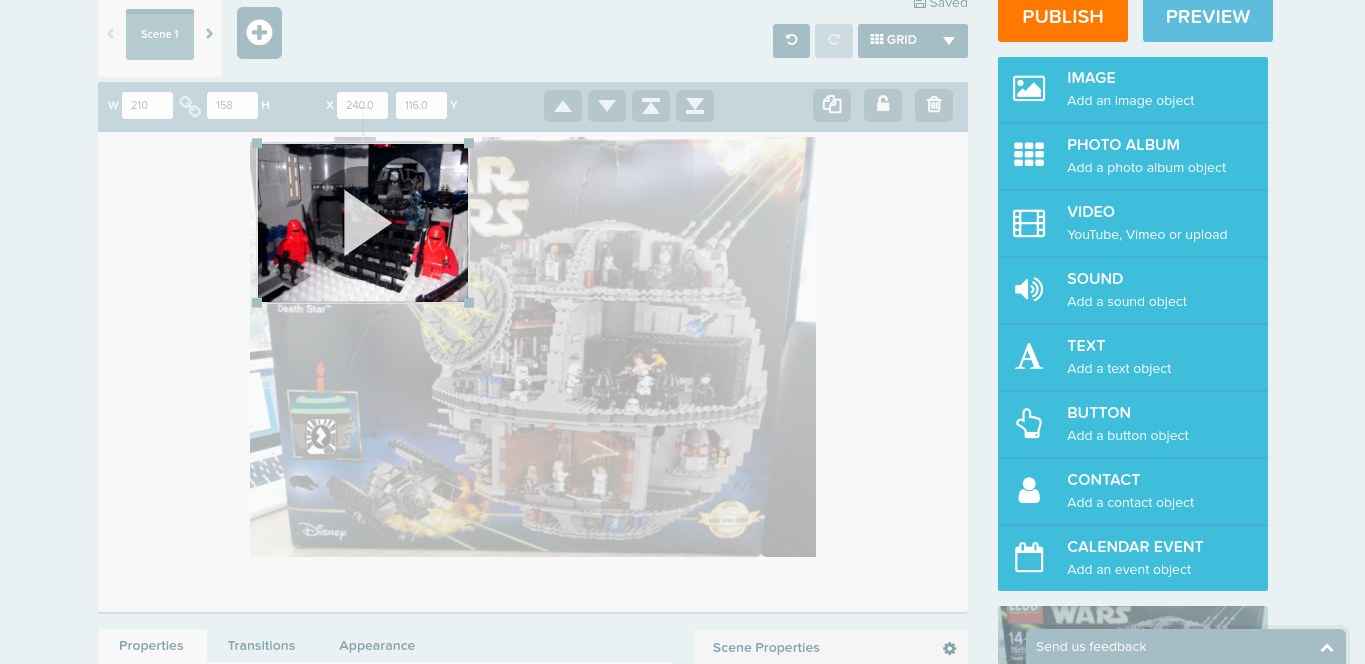
Task: Send object to back
Action: 695,106
